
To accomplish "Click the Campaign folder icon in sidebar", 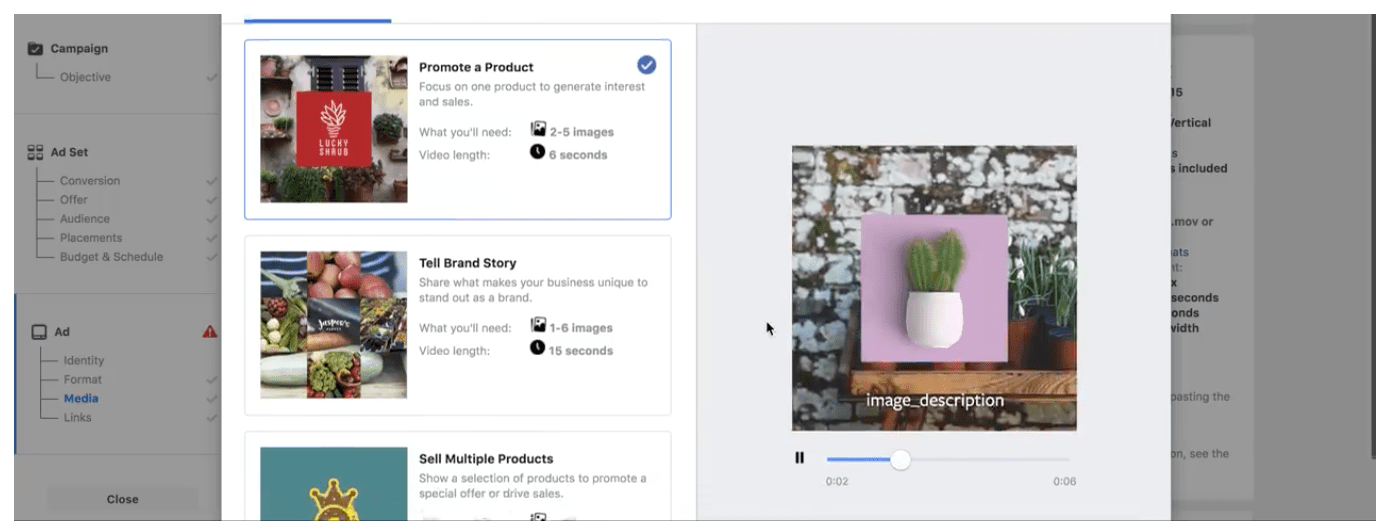I will click(35, 49).
